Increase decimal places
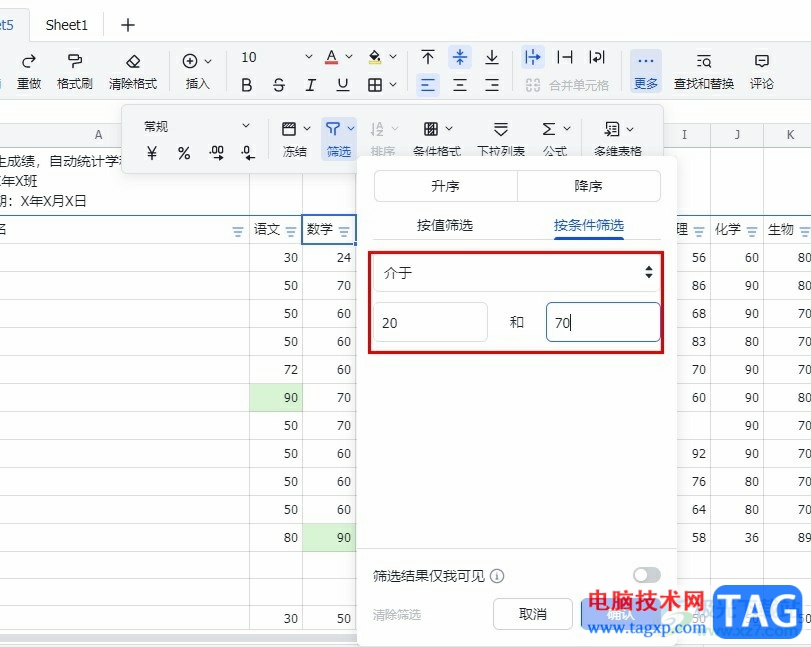Image resolution: width=811 pixels, height=647 pixels. point(216,153)
